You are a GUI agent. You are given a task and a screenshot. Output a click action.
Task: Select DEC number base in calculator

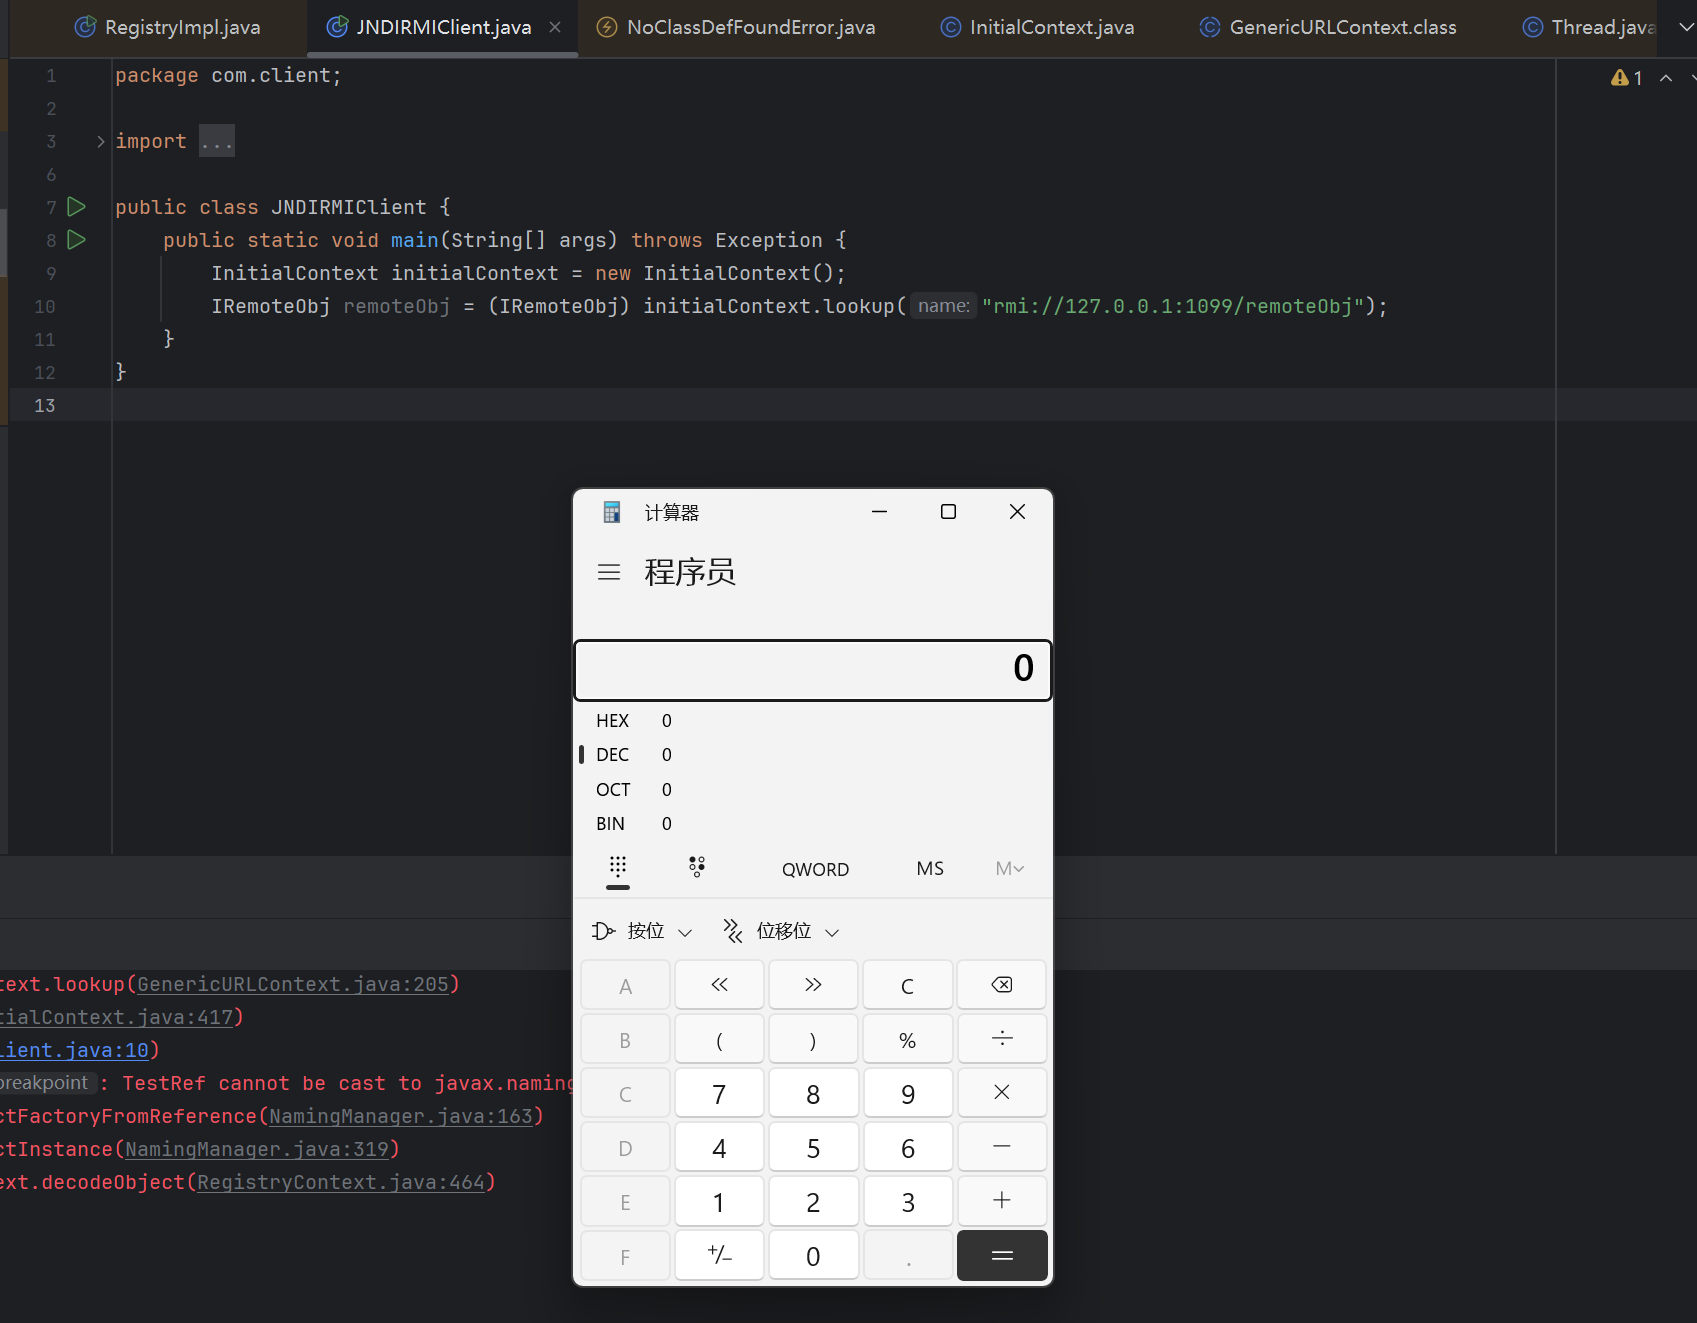pyautogui.click(x=813, y=755)
